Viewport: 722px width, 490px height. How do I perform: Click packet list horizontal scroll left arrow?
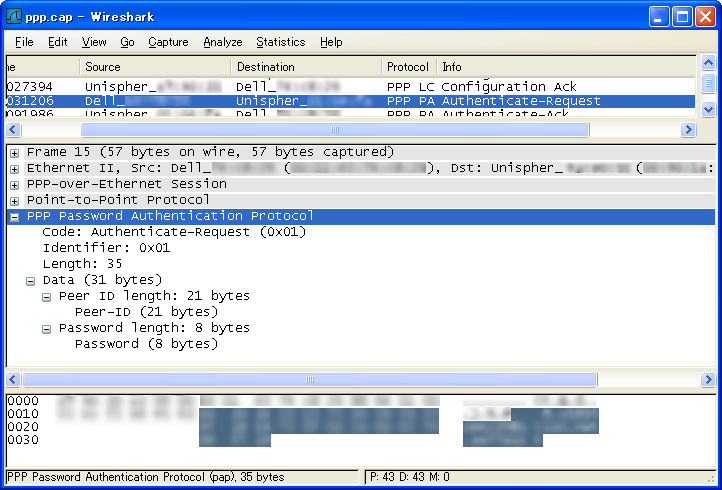(13, 130)
